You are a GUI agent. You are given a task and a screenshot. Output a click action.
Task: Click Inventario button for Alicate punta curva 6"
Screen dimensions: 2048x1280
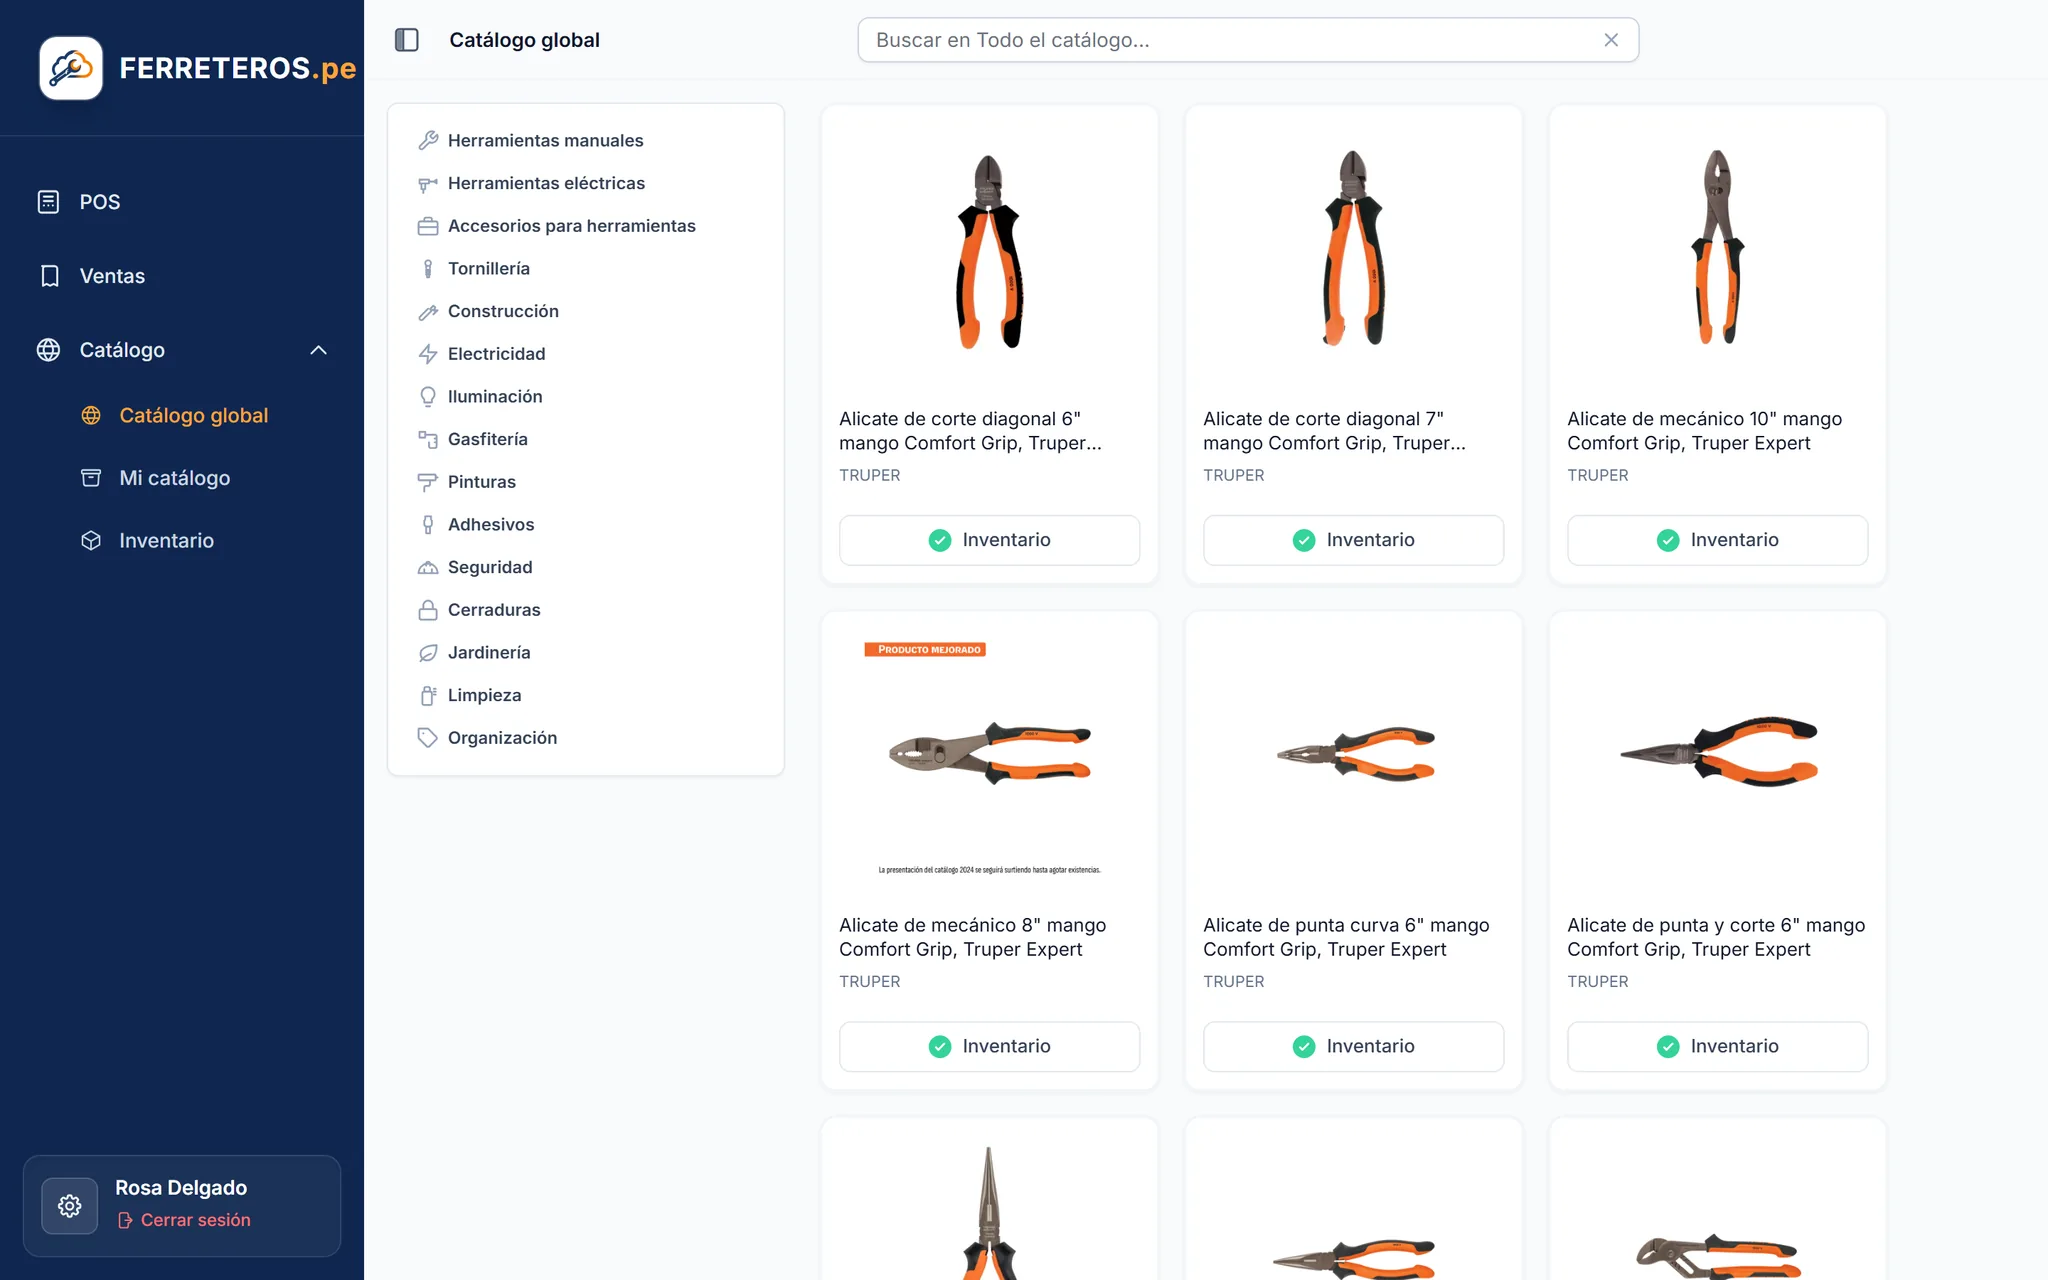1353,1047
